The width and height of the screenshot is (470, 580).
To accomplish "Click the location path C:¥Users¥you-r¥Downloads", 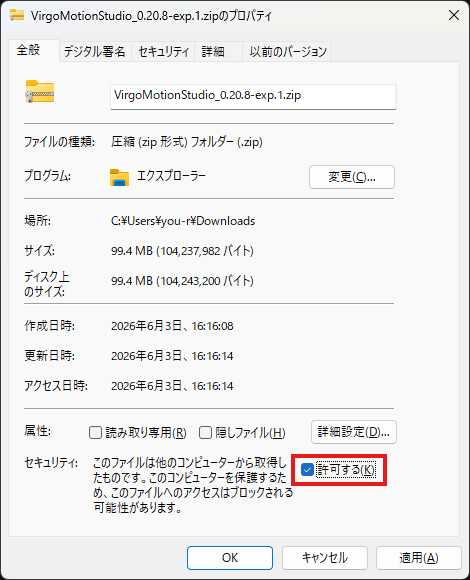I will (x=183, y=221).
